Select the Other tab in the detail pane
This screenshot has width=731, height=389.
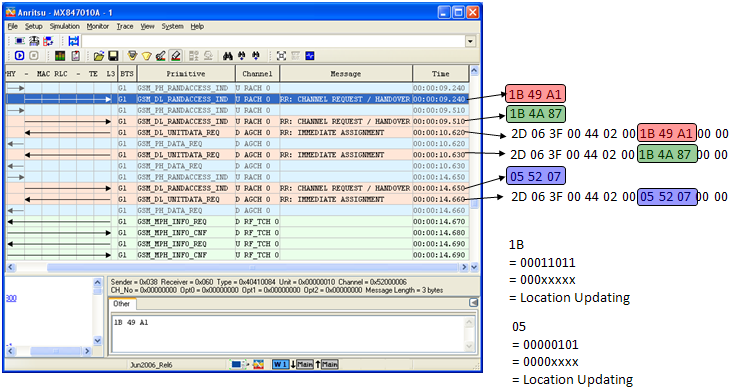point(122,304)
